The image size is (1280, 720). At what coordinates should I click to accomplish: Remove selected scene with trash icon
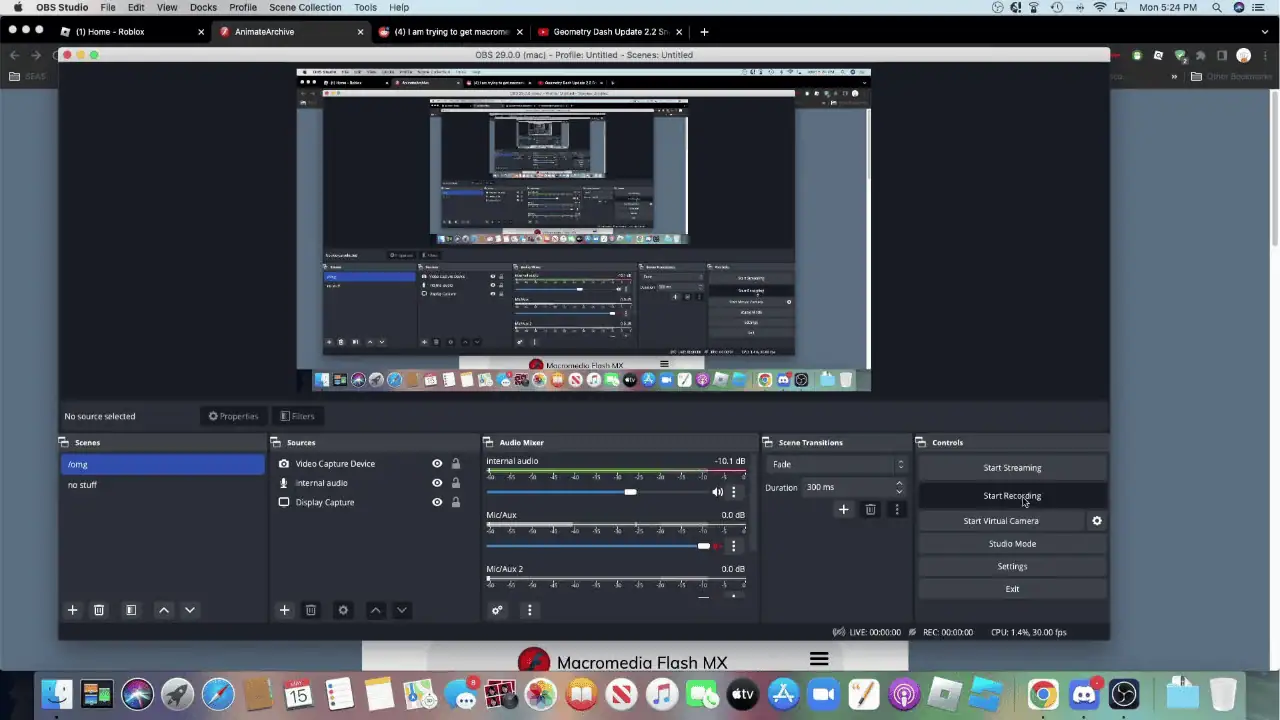pyautogui.click(x=99, y=610)
